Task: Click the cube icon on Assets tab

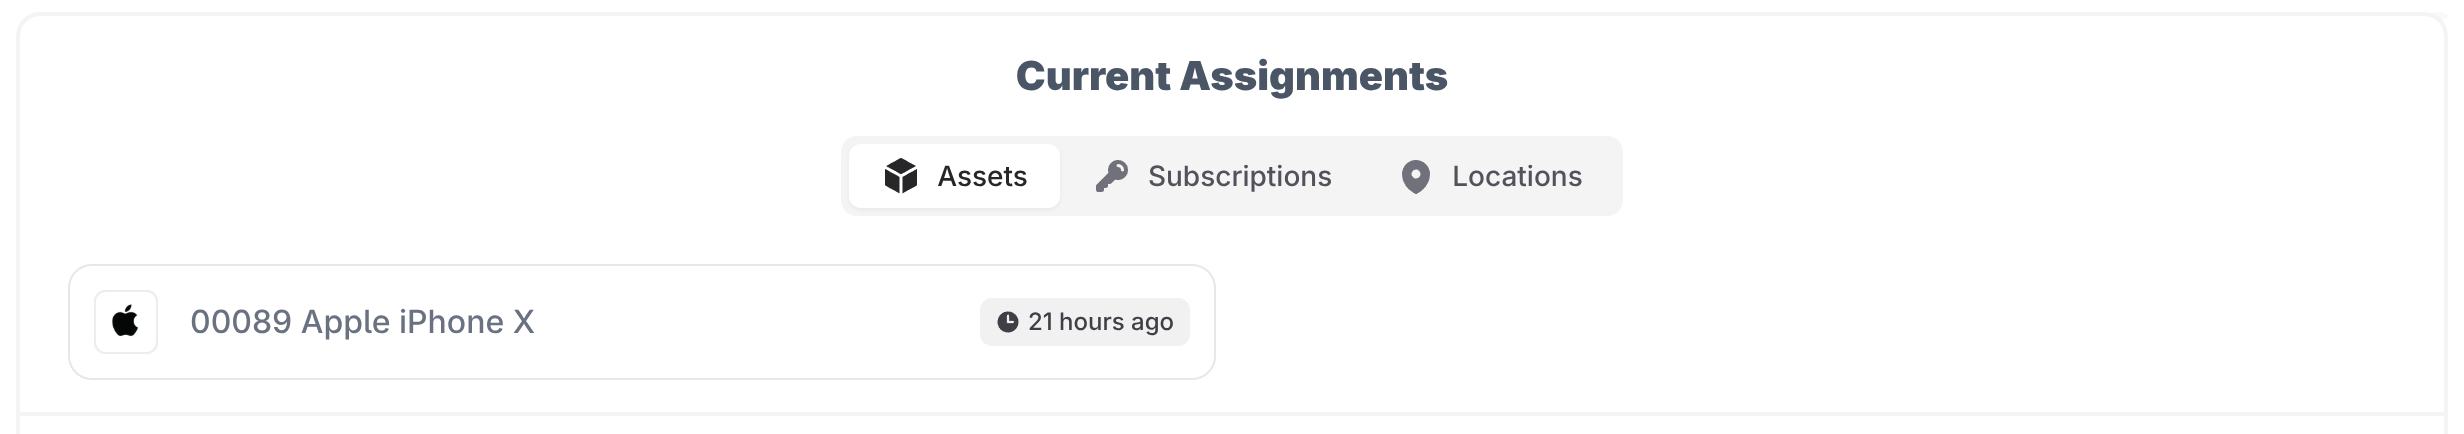Action: tap(900, 176)
